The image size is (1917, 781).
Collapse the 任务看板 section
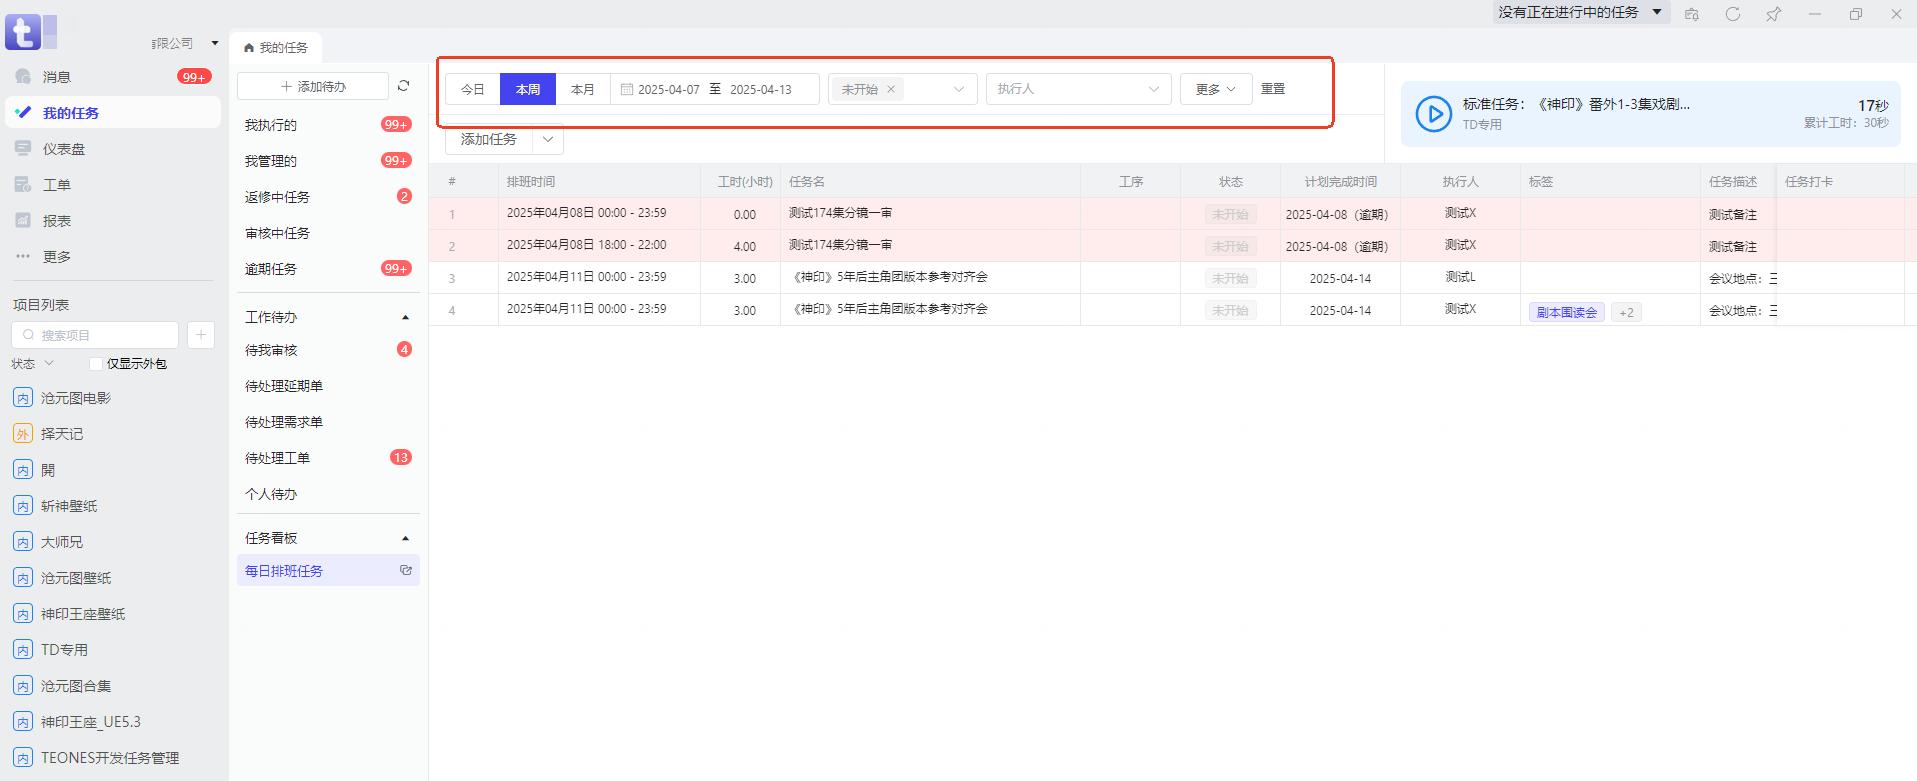(x=405, y=538)
